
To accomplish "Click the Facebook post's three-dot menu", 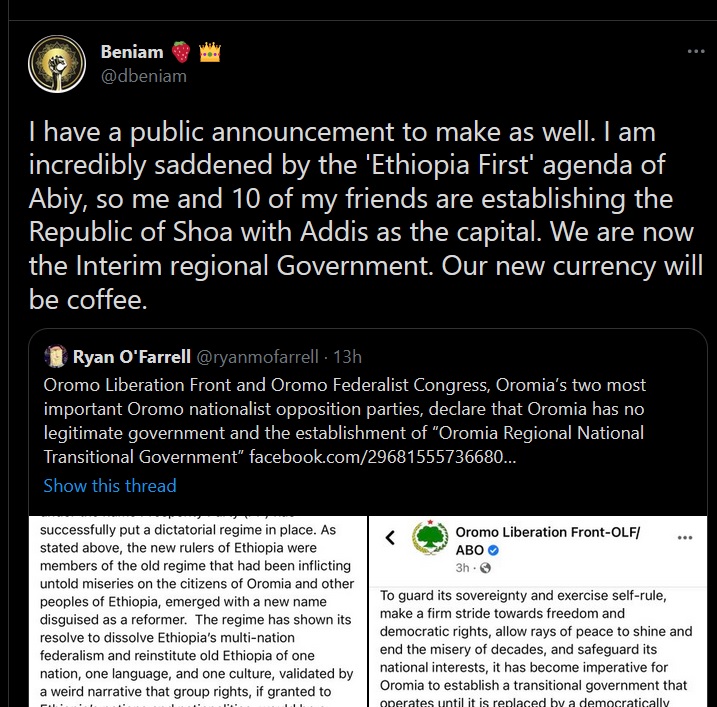I will pos(684,537).
